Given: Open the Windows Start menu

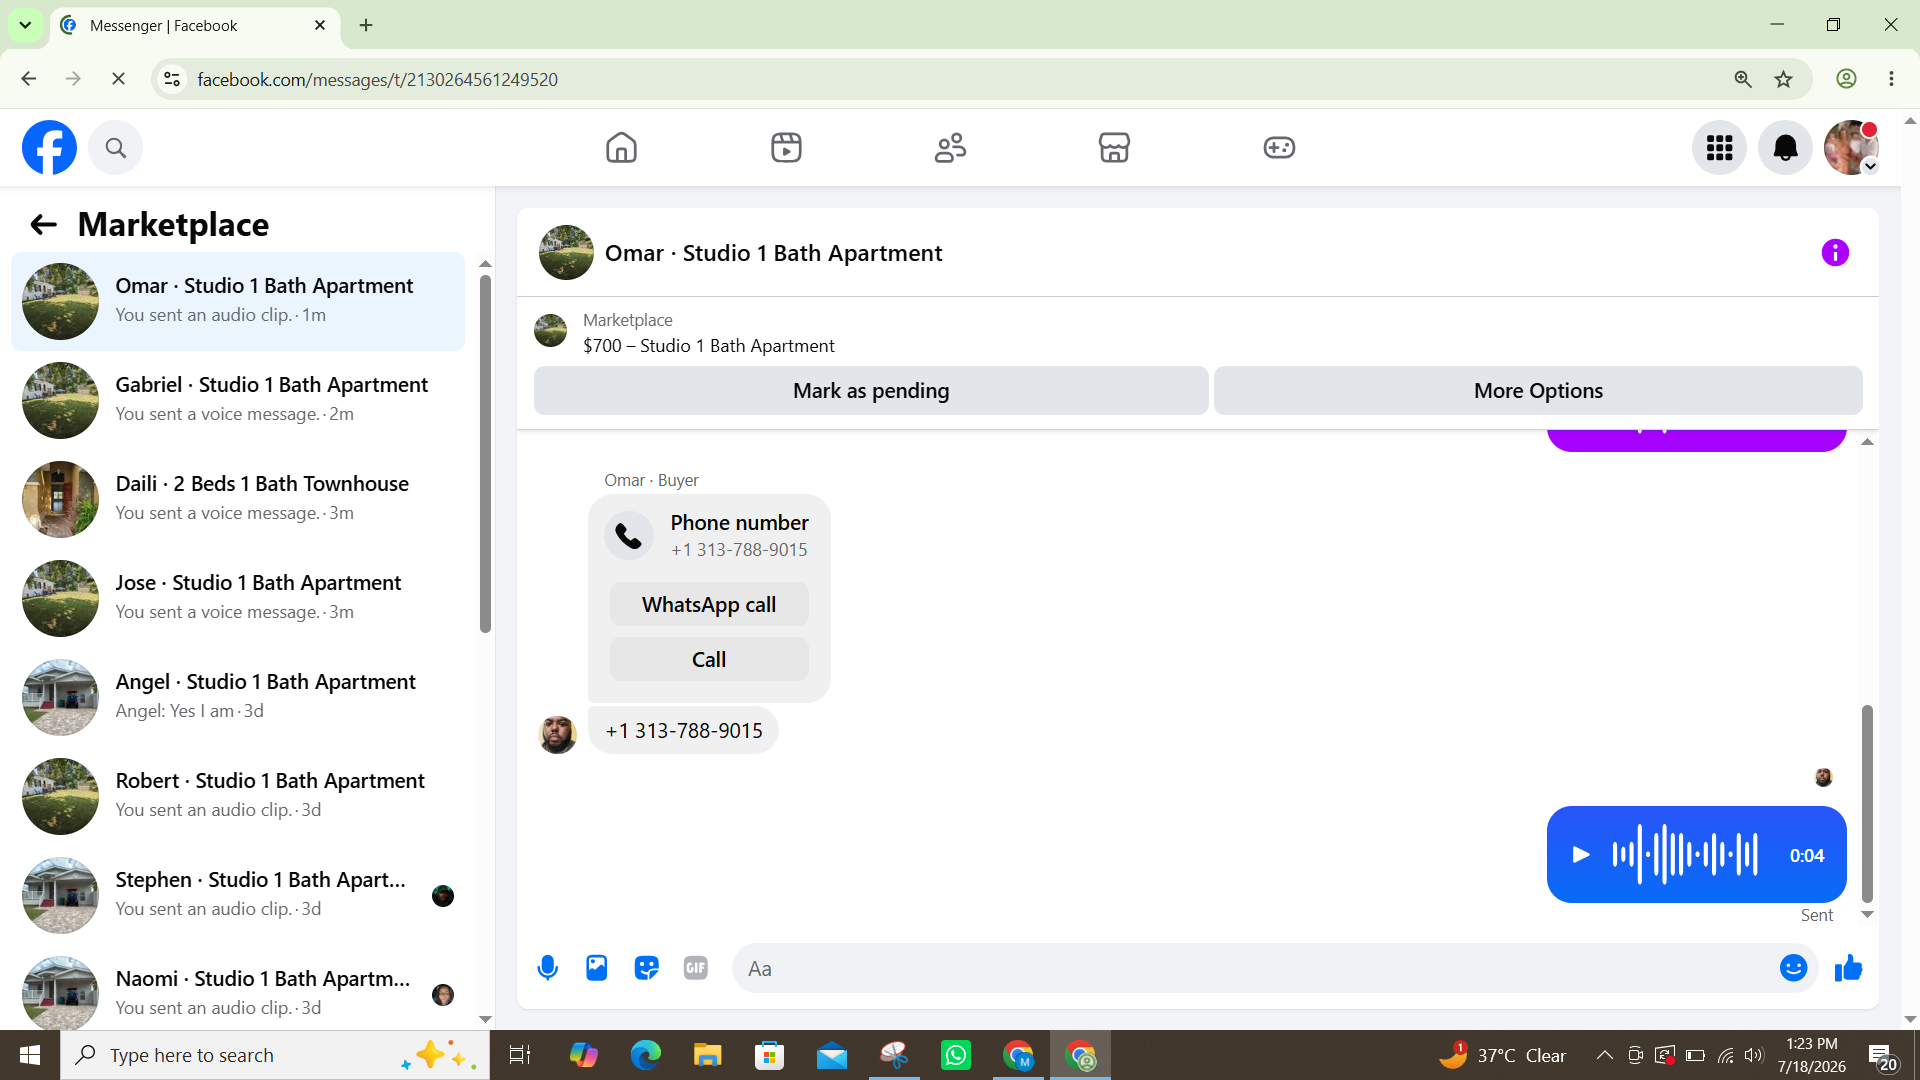Looking at the screenshot, I should point(30,1055).
